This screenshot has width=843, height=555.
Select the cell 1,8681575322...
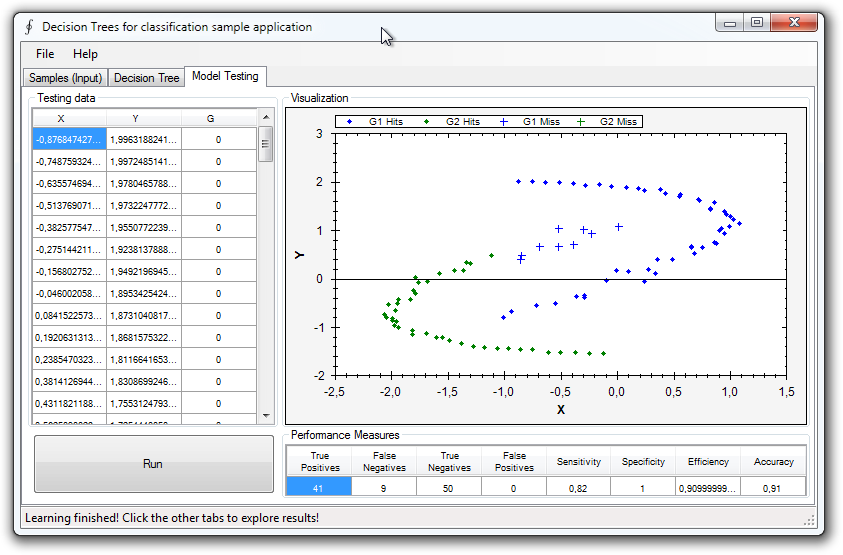(144, 338)
